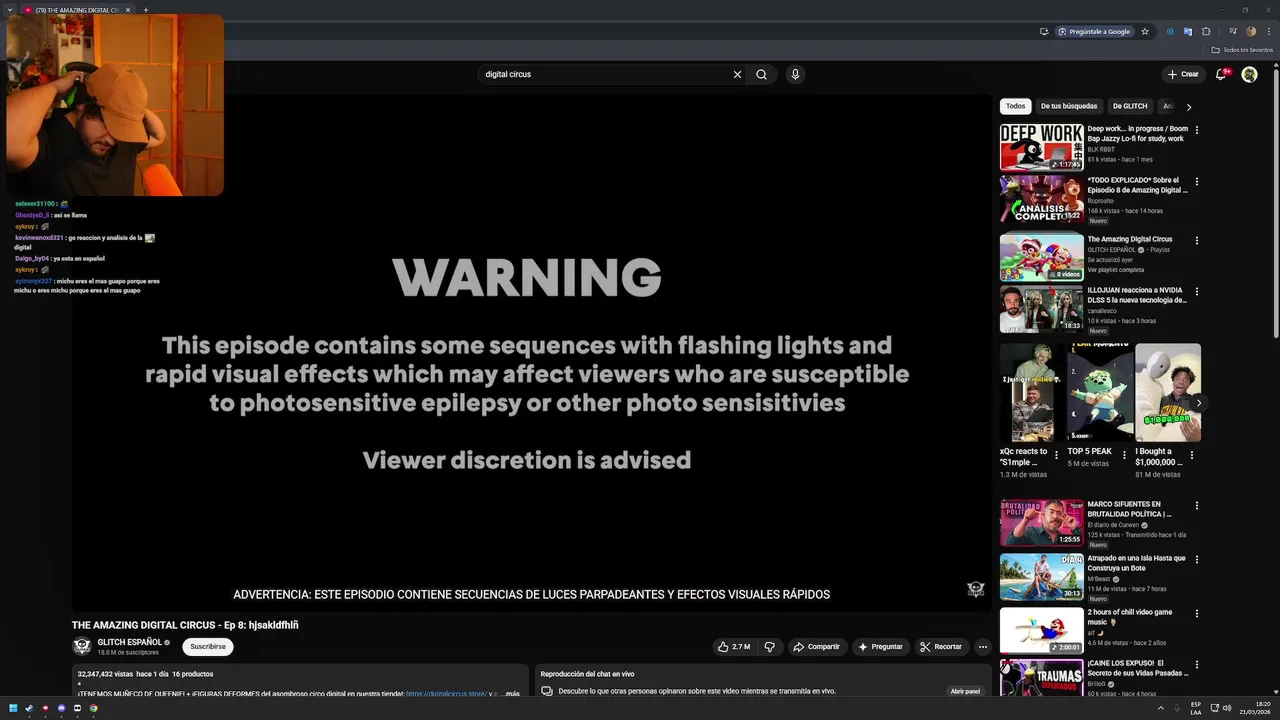Clear the 'digital circus' search text
The image size is (1280, 720).
737,74
